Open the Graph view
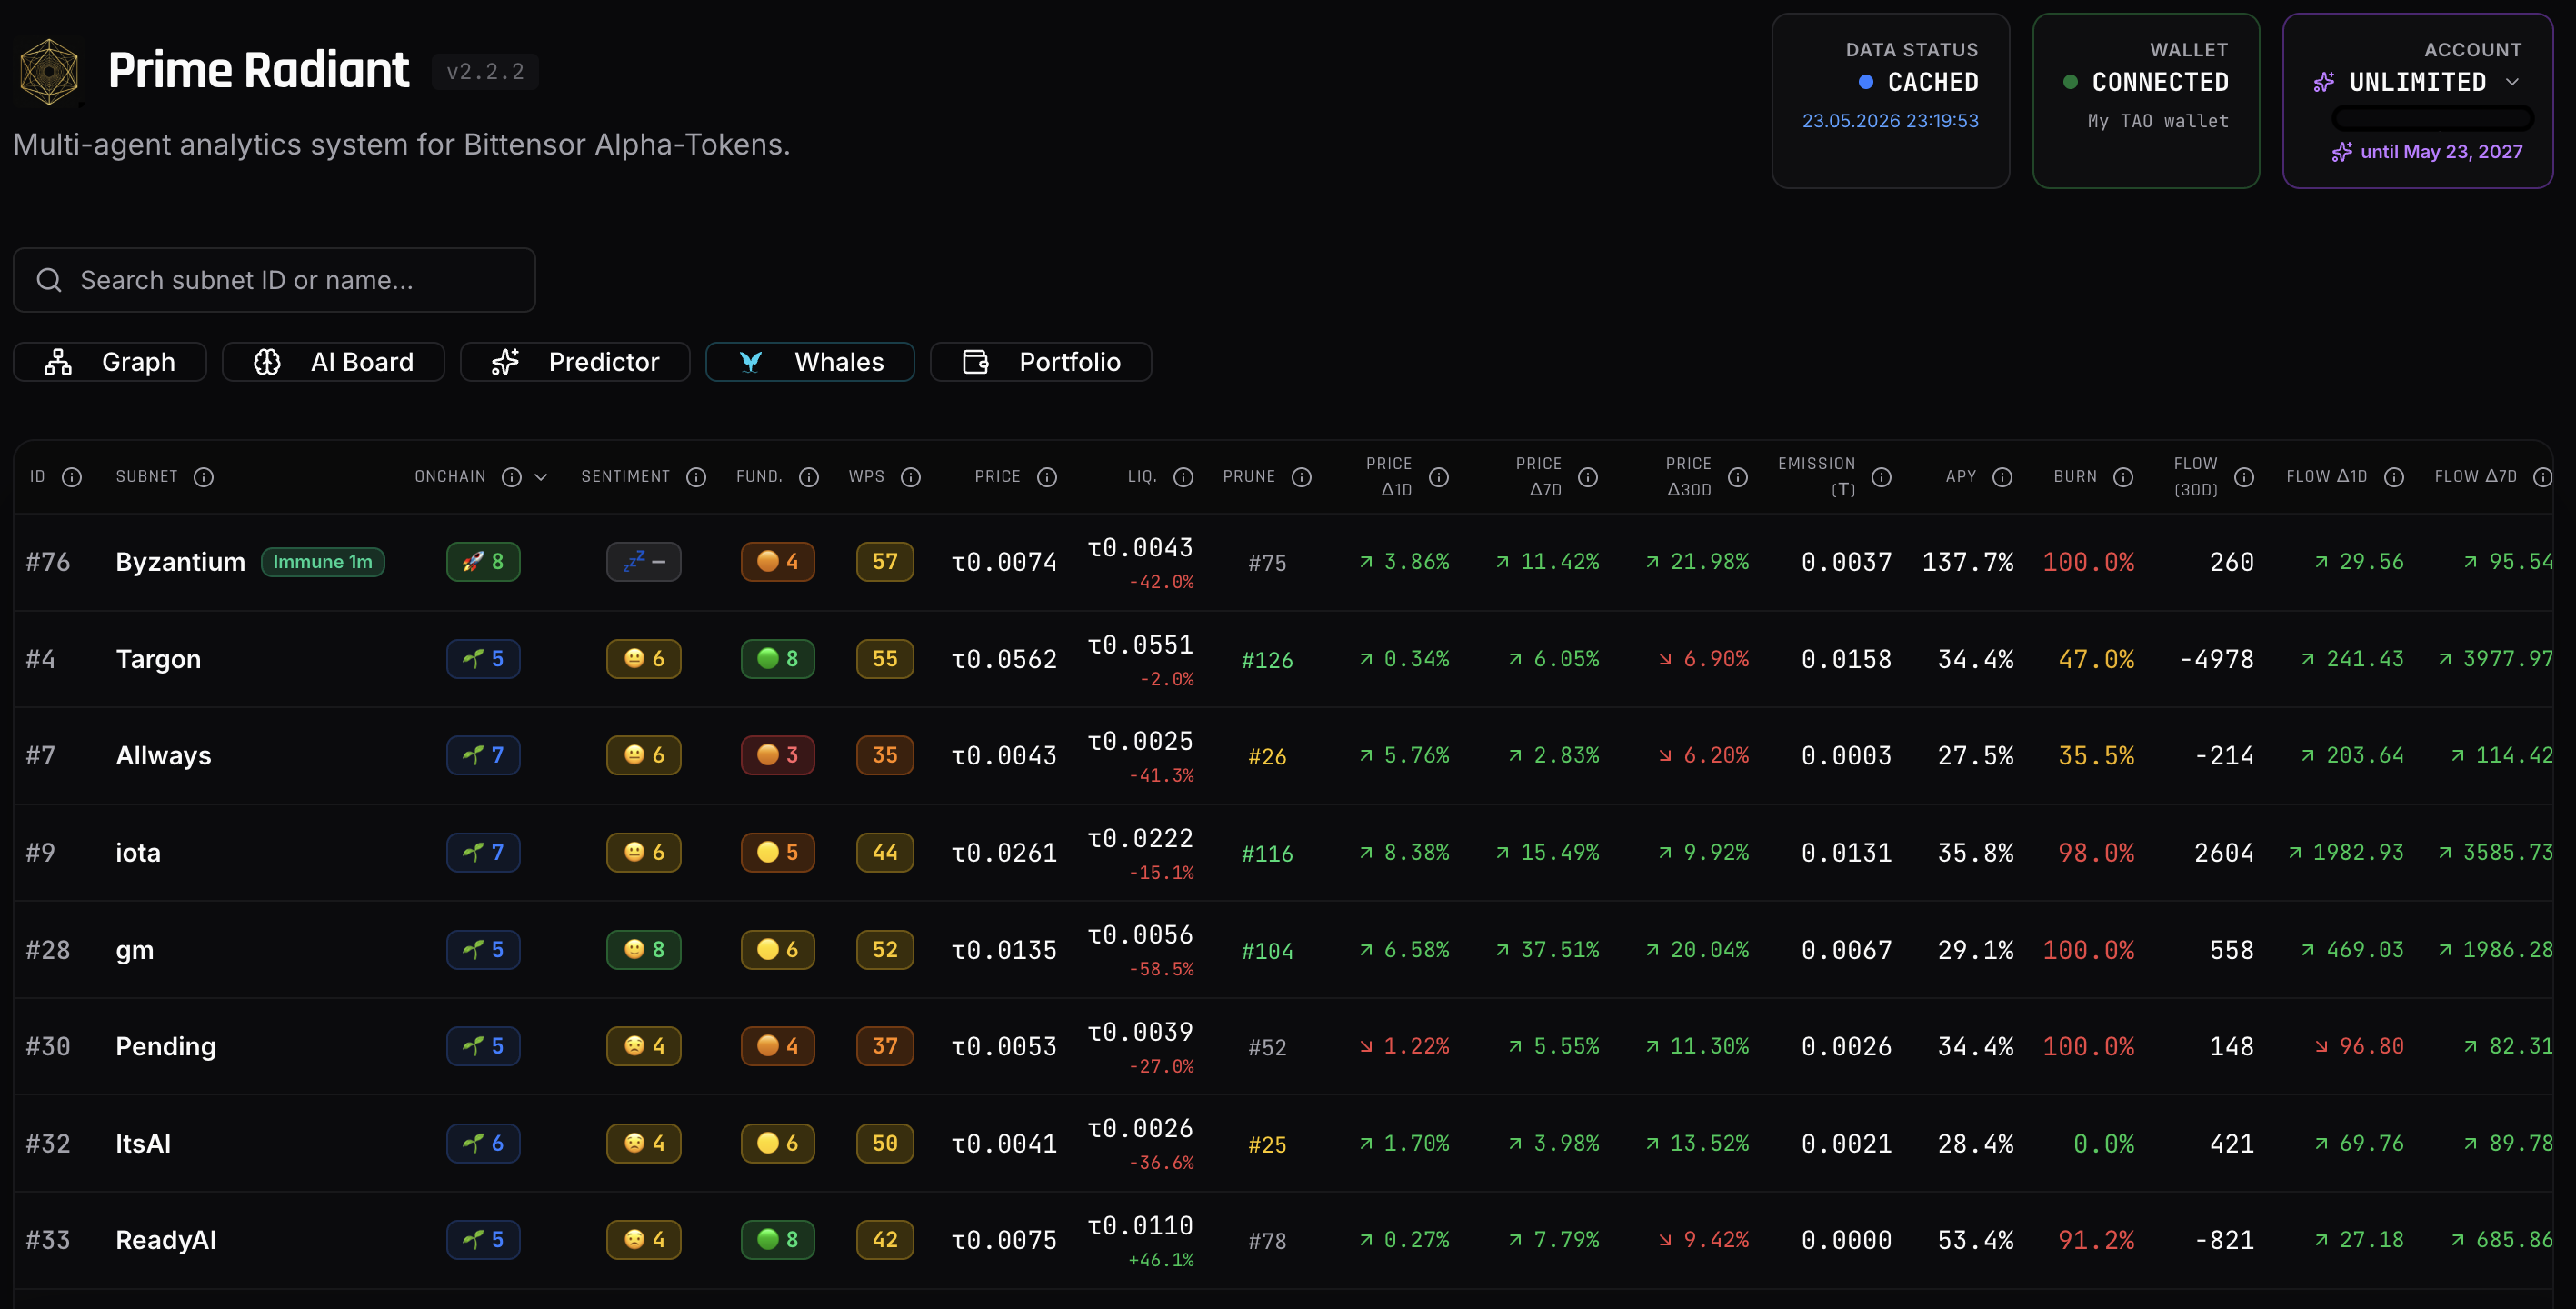2576x1309 pixels. coord(109,362)
